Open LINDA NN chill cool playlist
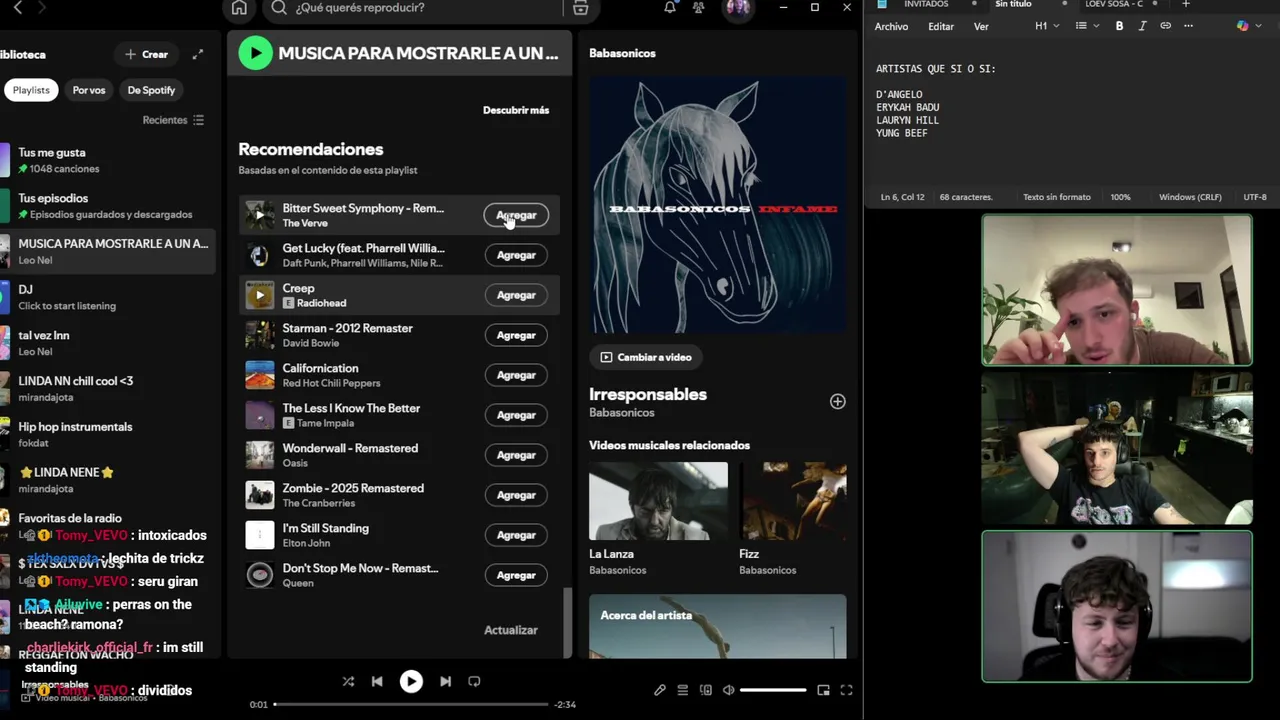Image resolution: width=1280 pixels, height=720 pixels. click(108, 388)
